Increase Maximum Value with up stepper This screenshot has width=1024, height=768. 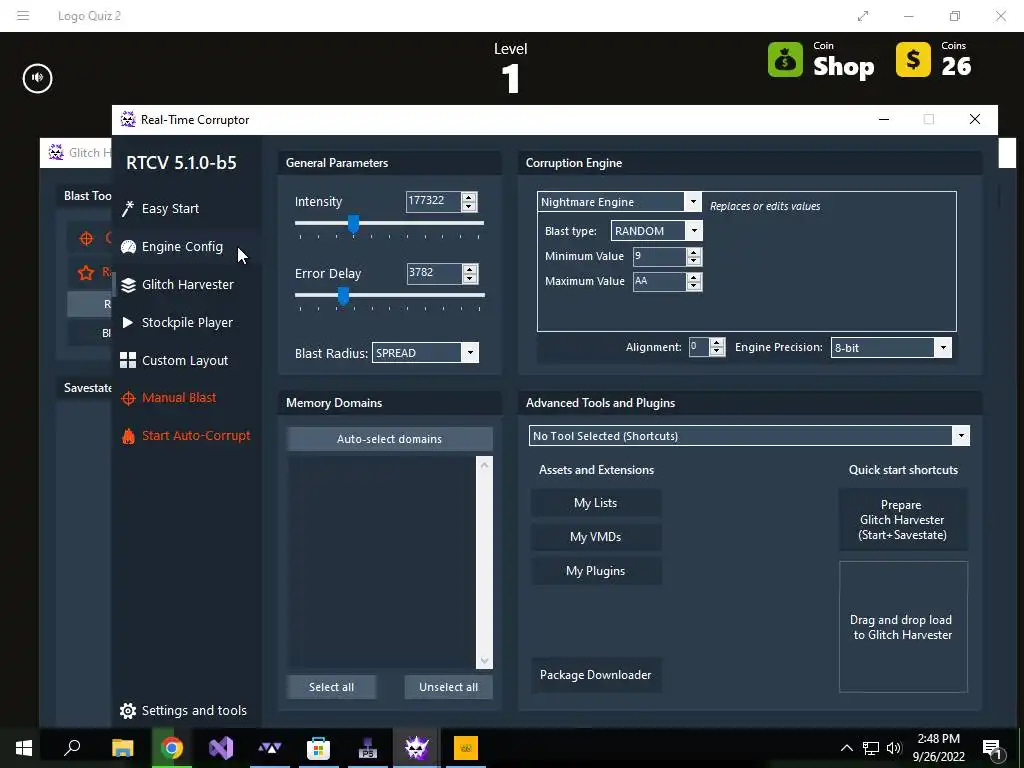694,277
